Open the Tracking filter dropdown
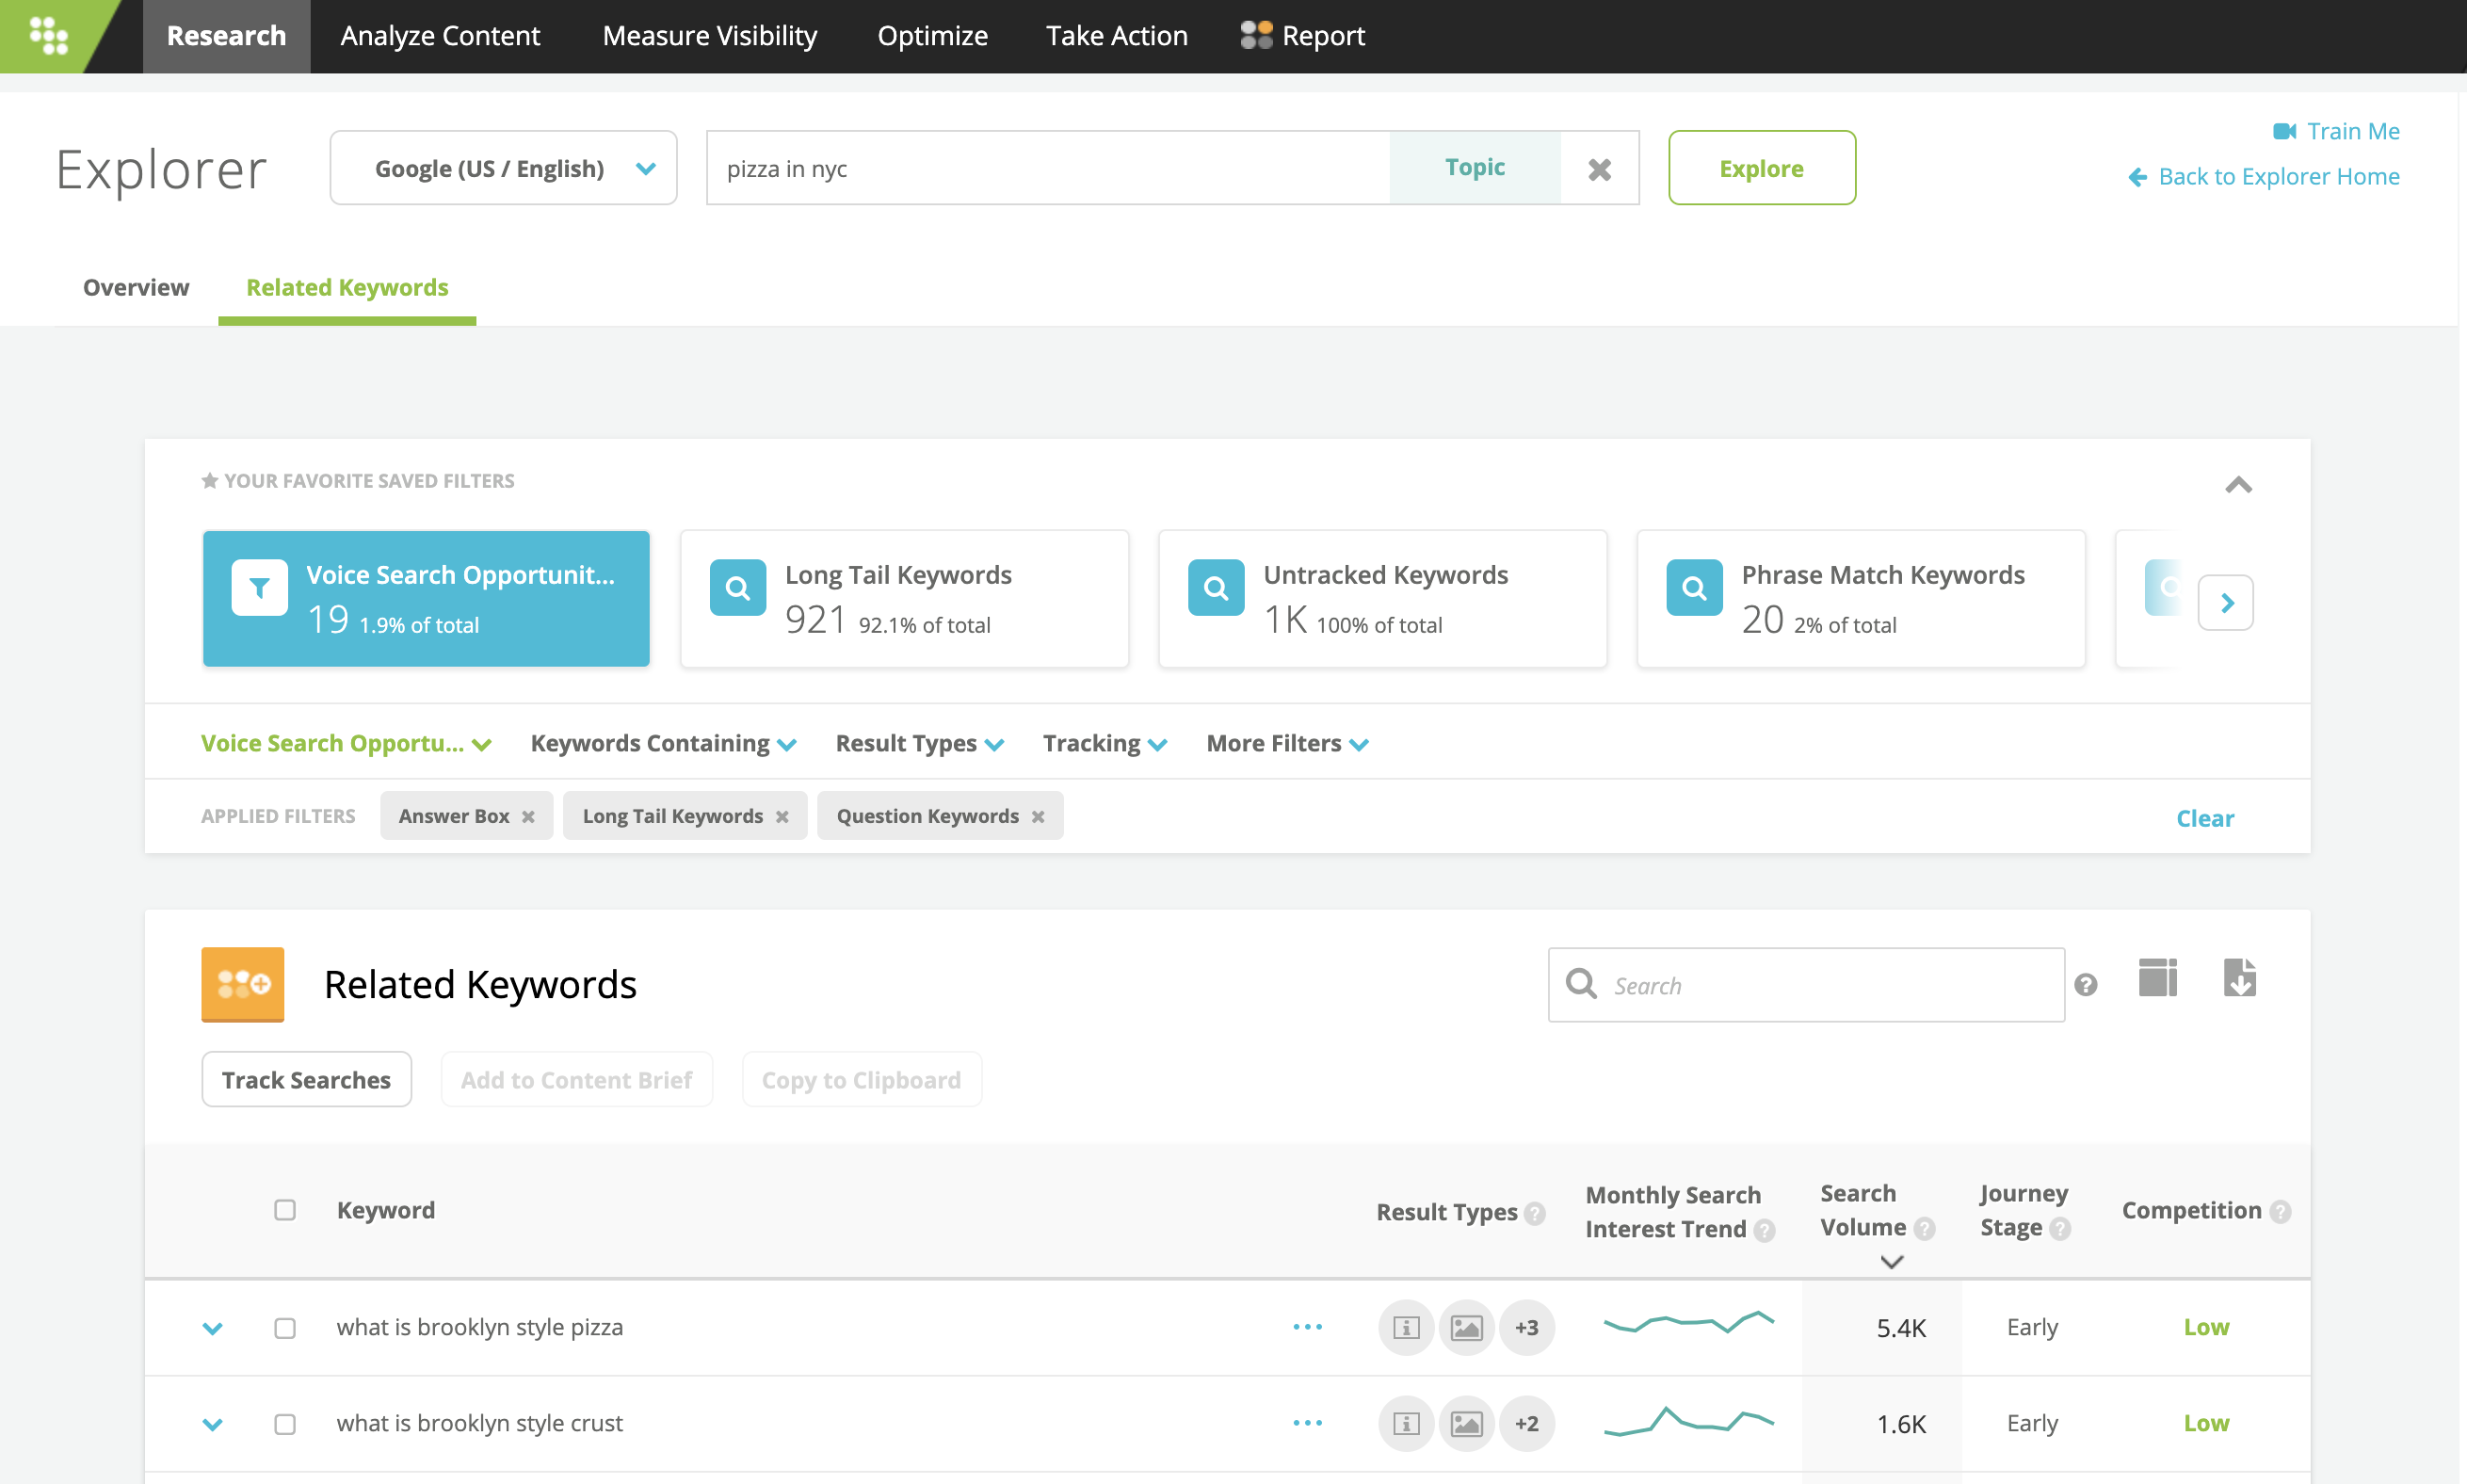Viewport: 2467px width, 1484px height. 1104,743
